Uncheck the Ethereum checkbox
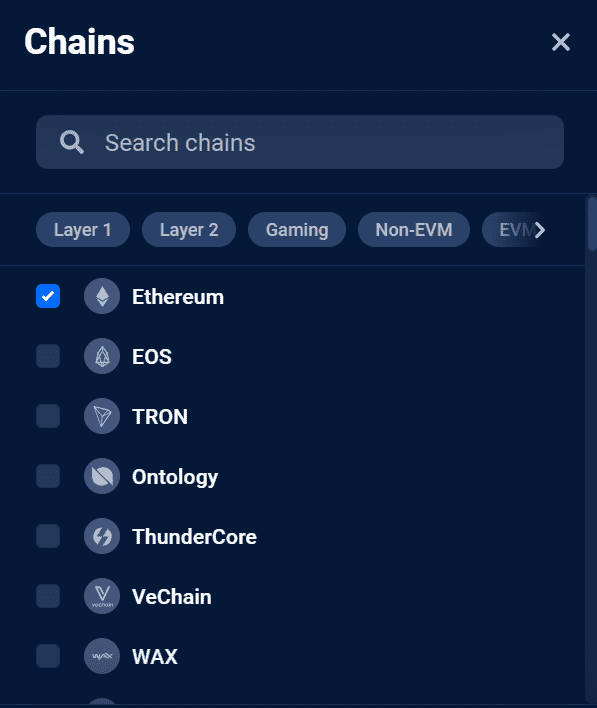 click(48, 296)
